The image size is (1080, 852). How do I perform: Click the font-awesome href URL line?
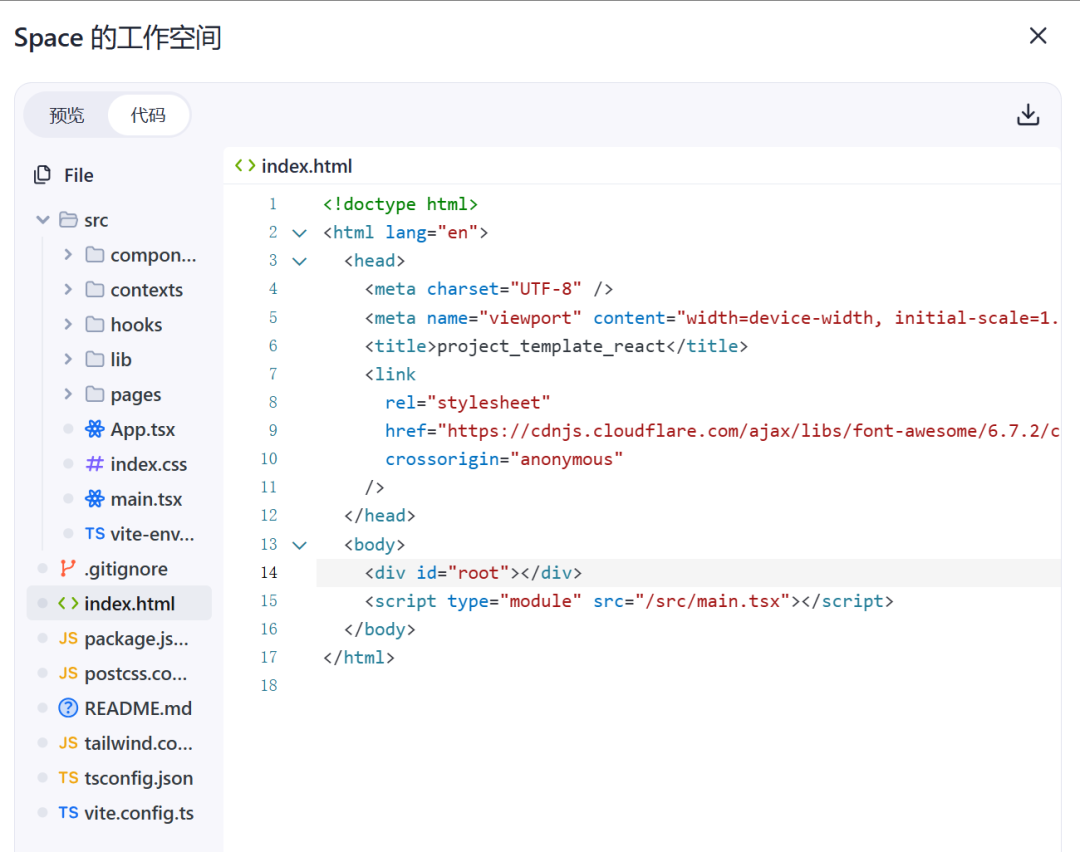(x=722, y=431)
